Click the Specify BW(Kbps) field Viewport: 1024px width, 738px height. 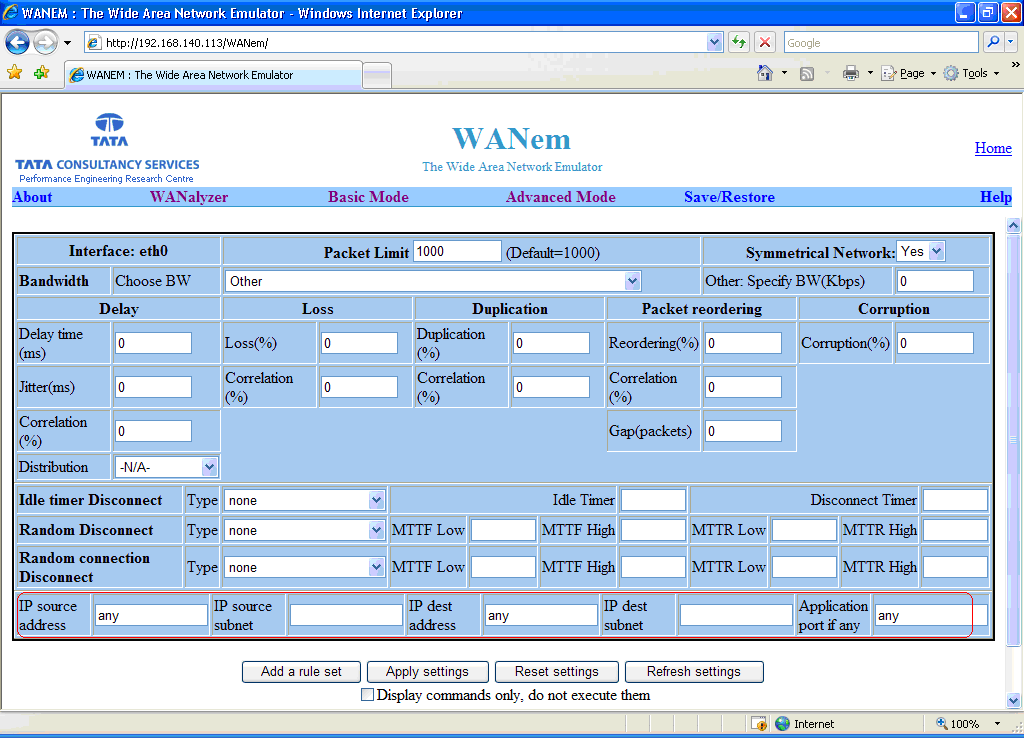(x=935, y=281)
